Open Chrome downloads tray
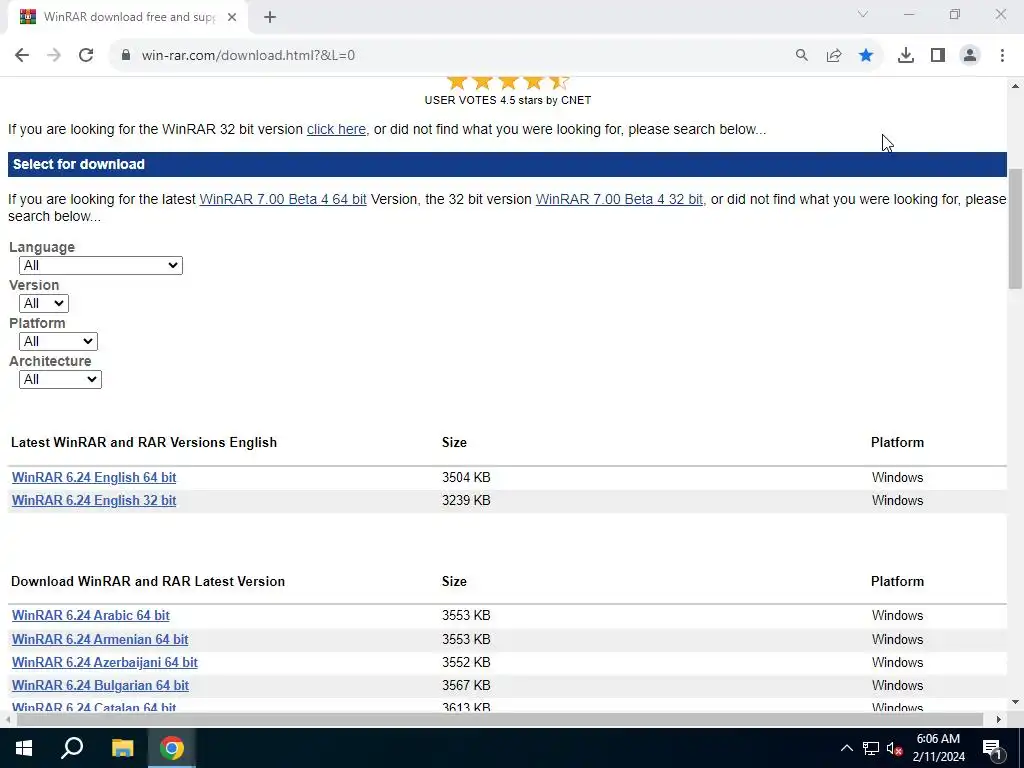 (x=906, y=56)
